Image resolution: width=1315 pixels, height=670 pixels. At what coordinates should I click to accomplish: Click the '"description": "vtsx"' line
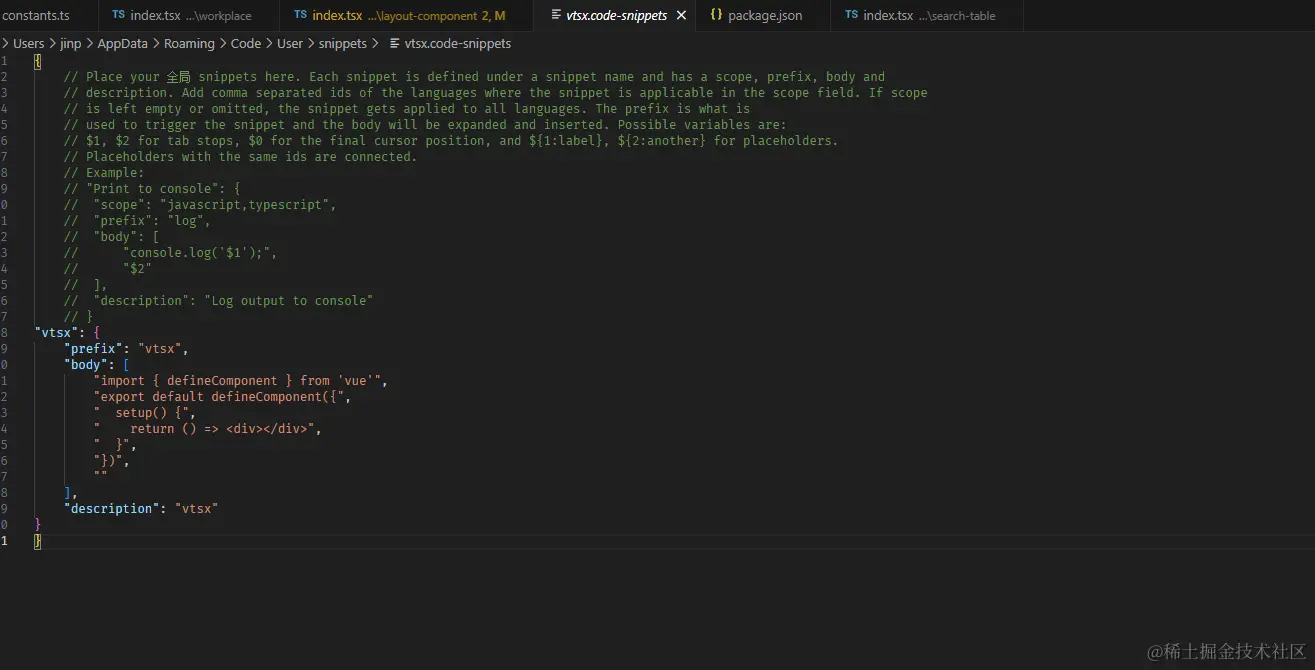tap(141, 509)
